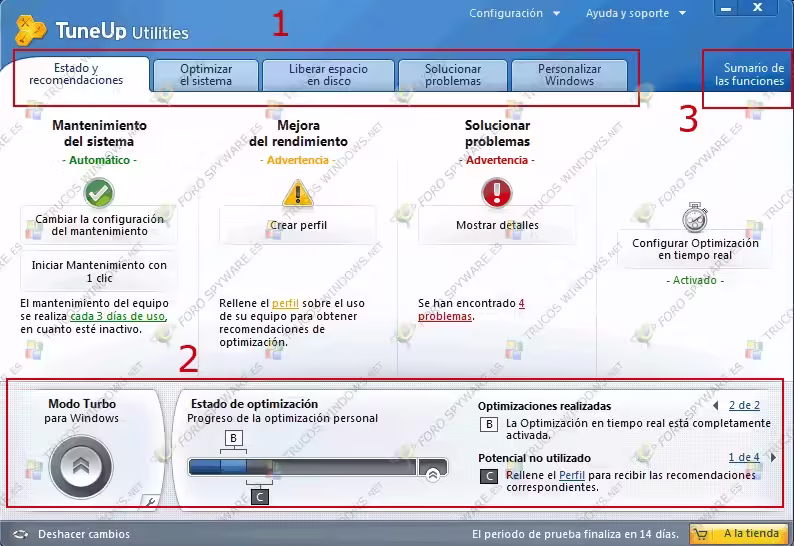Click the C marker below progress bar
The height and width of the screenshot is (546, 794).
point(260,497)
